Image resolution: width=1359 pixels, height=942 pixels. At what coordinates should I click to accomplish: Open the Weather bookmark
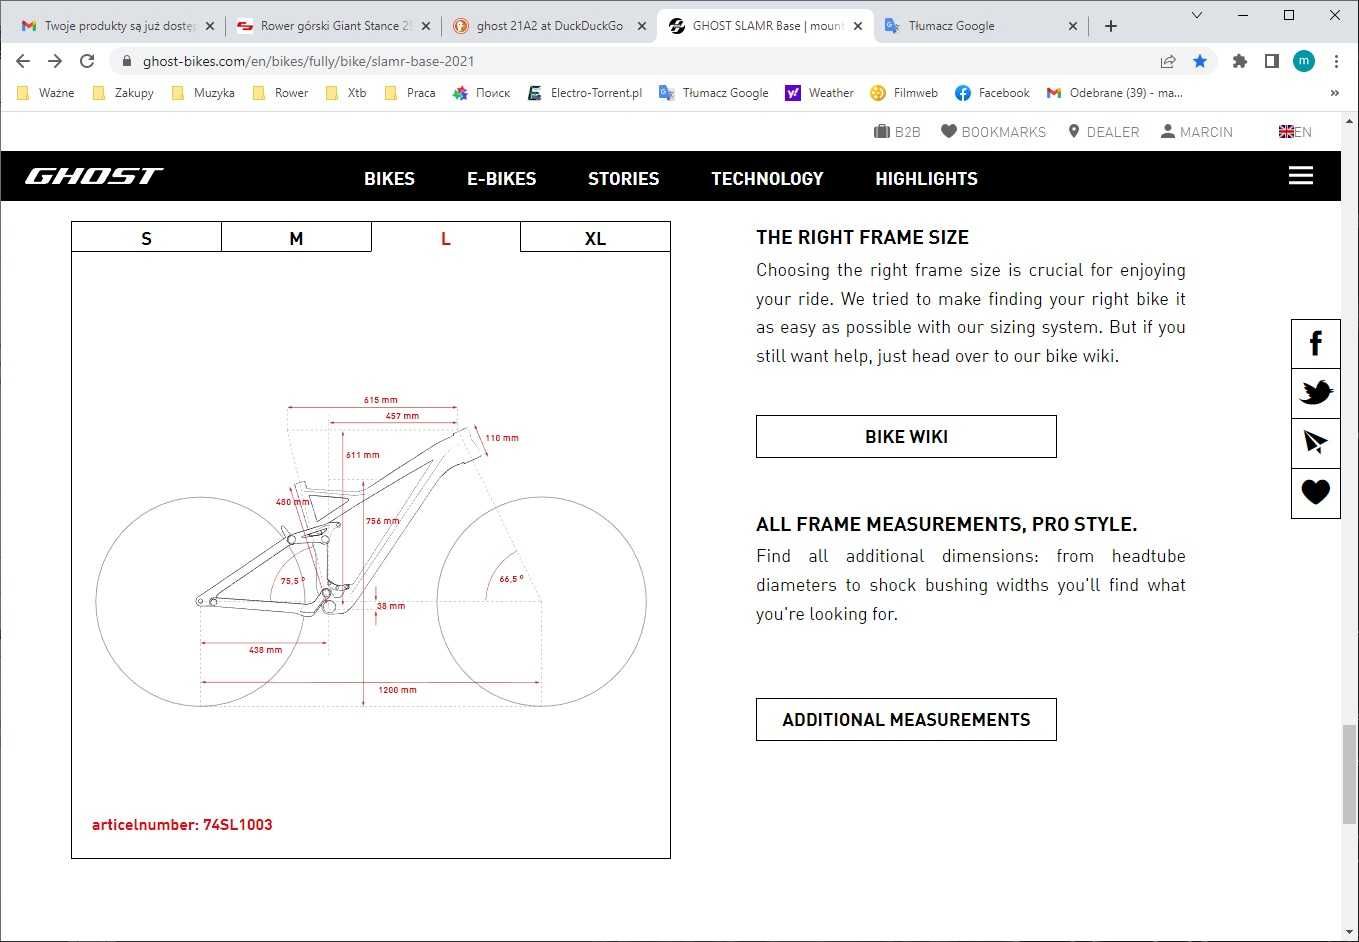pos(820,93)
